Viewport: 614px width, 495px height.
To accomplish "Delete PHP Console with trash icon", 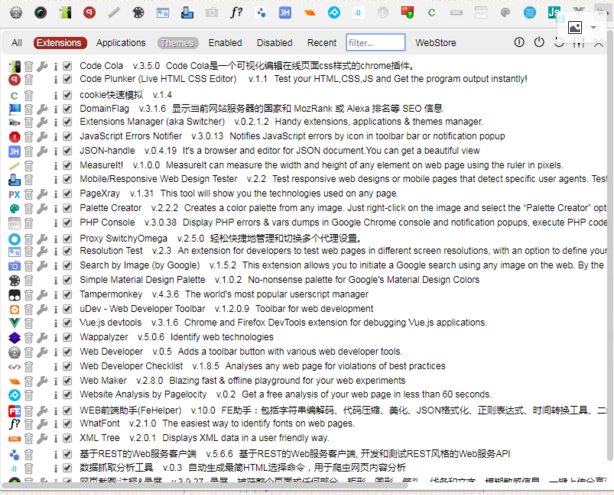I will tap(29, 223).
